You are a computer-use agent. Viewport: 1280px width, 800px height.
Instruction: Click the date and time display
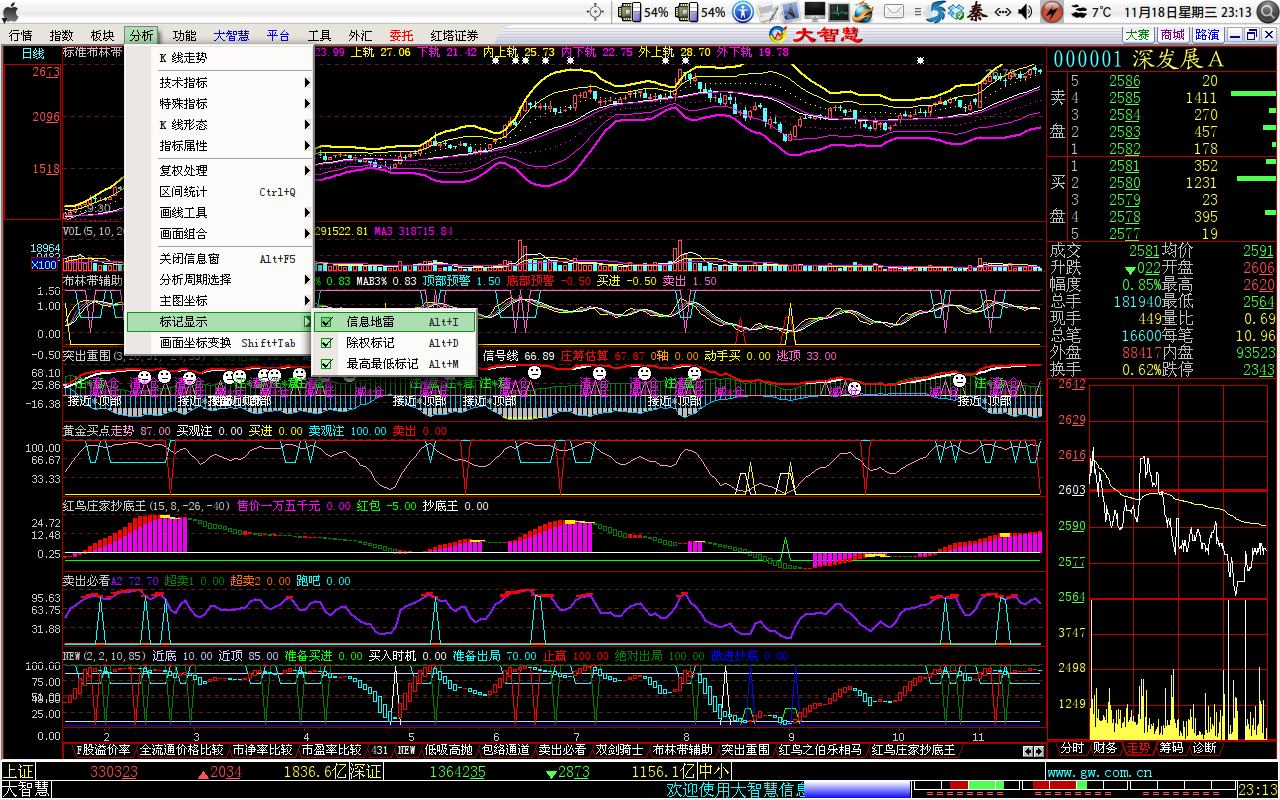pyautogui.click(x=1187, y=12)
